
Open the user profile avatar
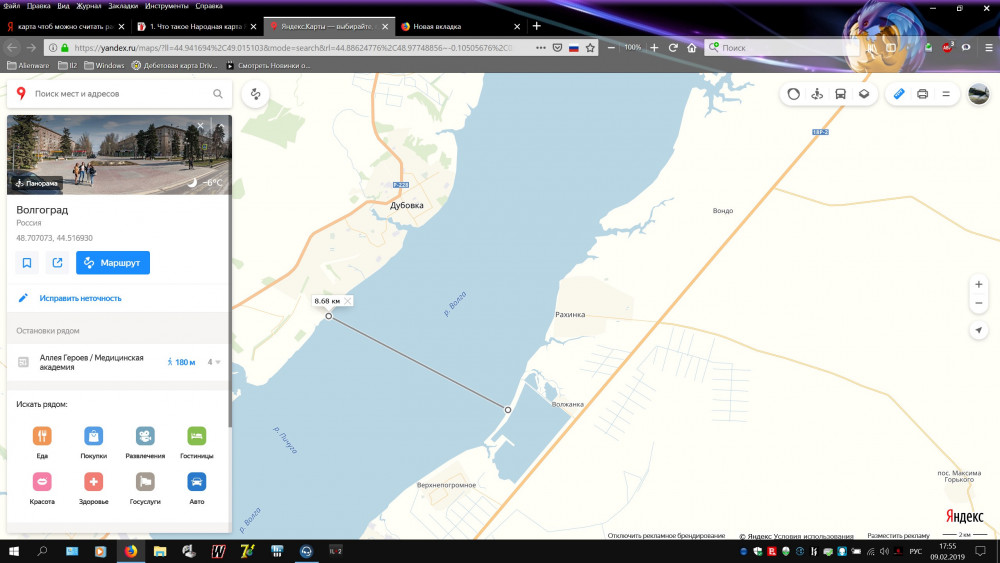[x=978, y=94]
